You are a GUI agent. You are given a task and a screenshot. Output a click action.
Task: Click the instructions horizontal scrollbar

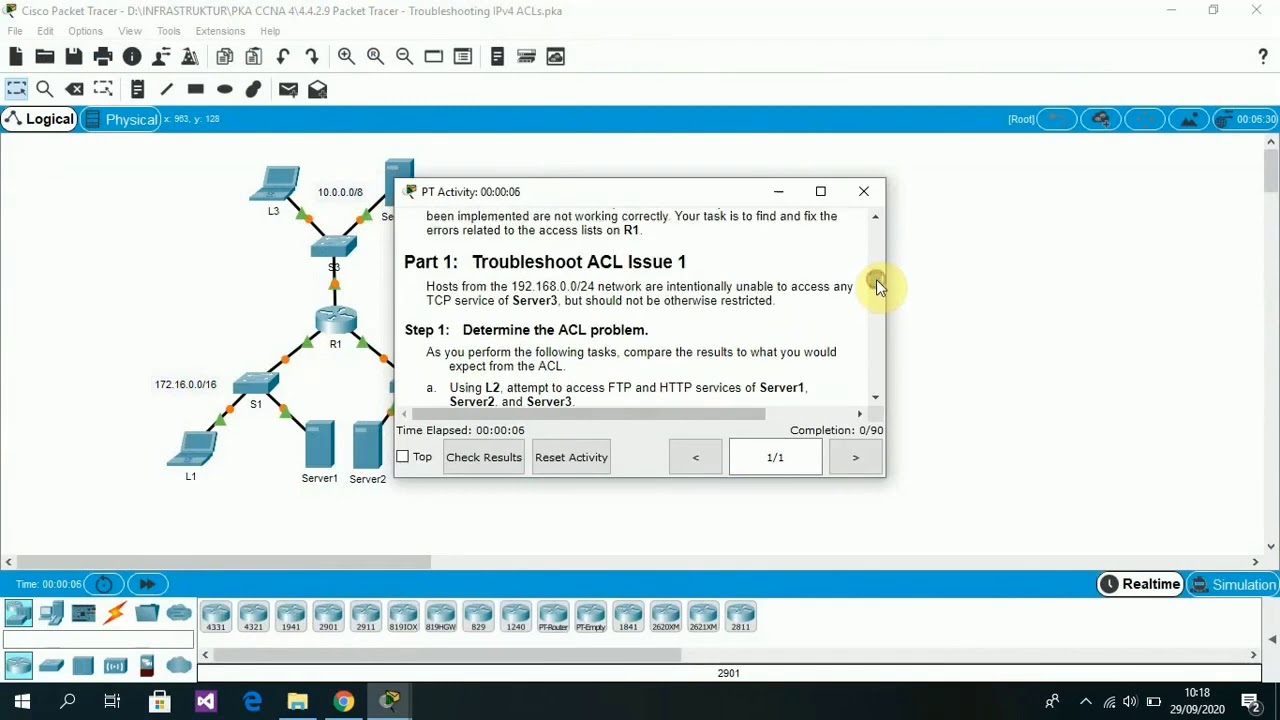590,413
